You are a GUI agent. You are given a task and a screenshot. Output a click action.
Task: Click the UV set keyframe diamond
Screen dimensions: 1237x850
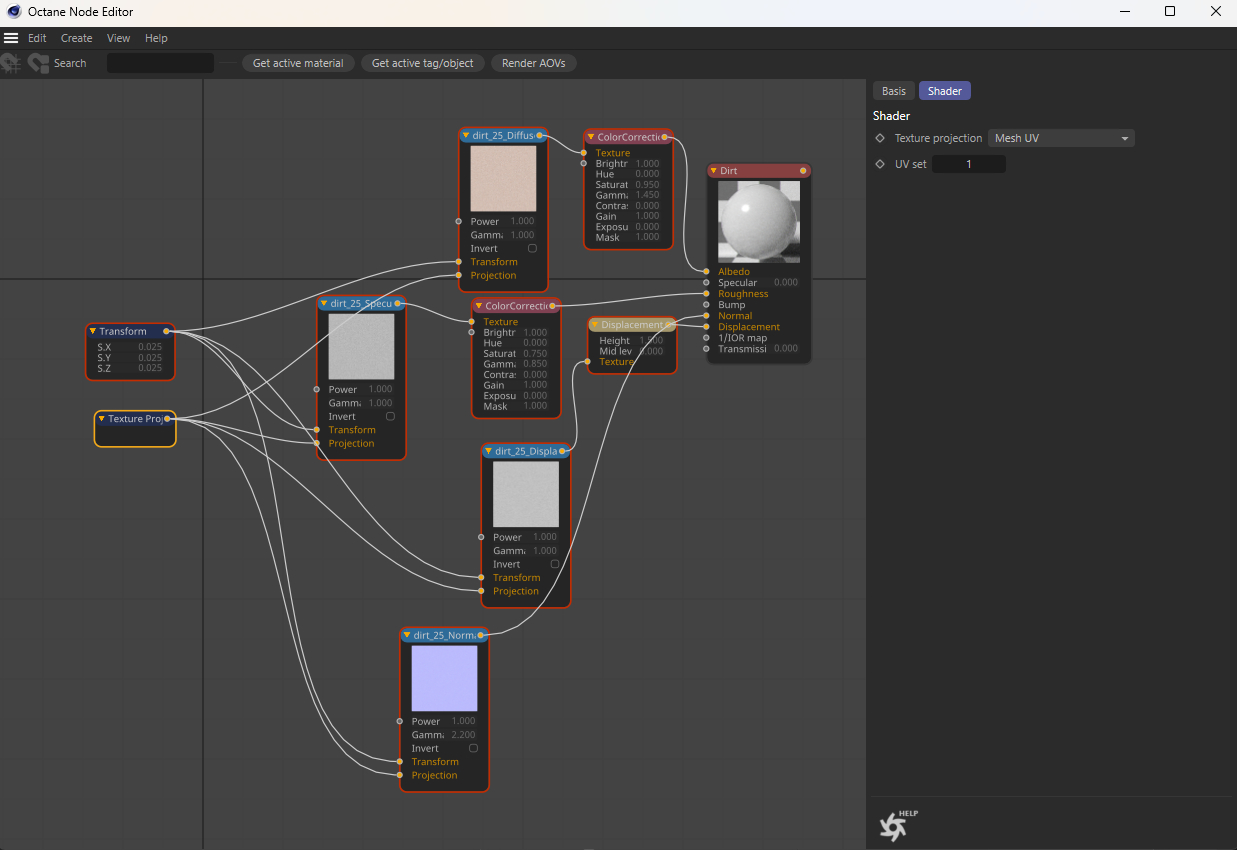(x=880, y=164)
